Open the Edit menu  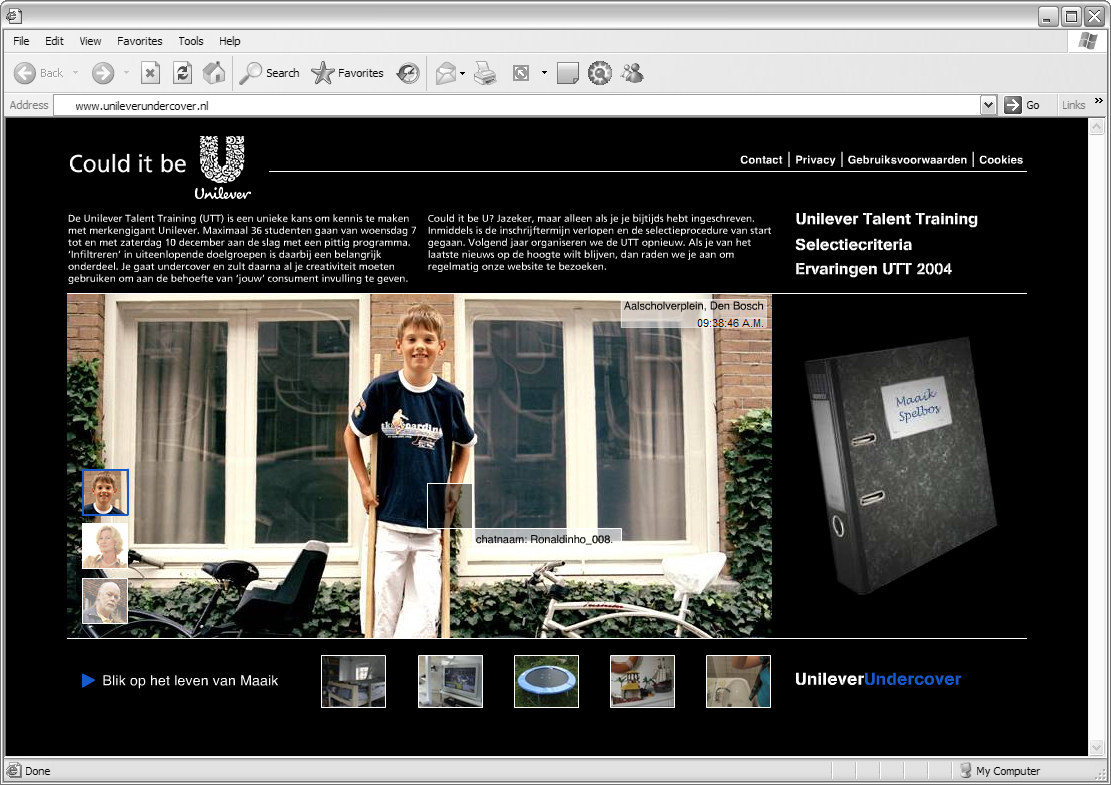point(54,41)
